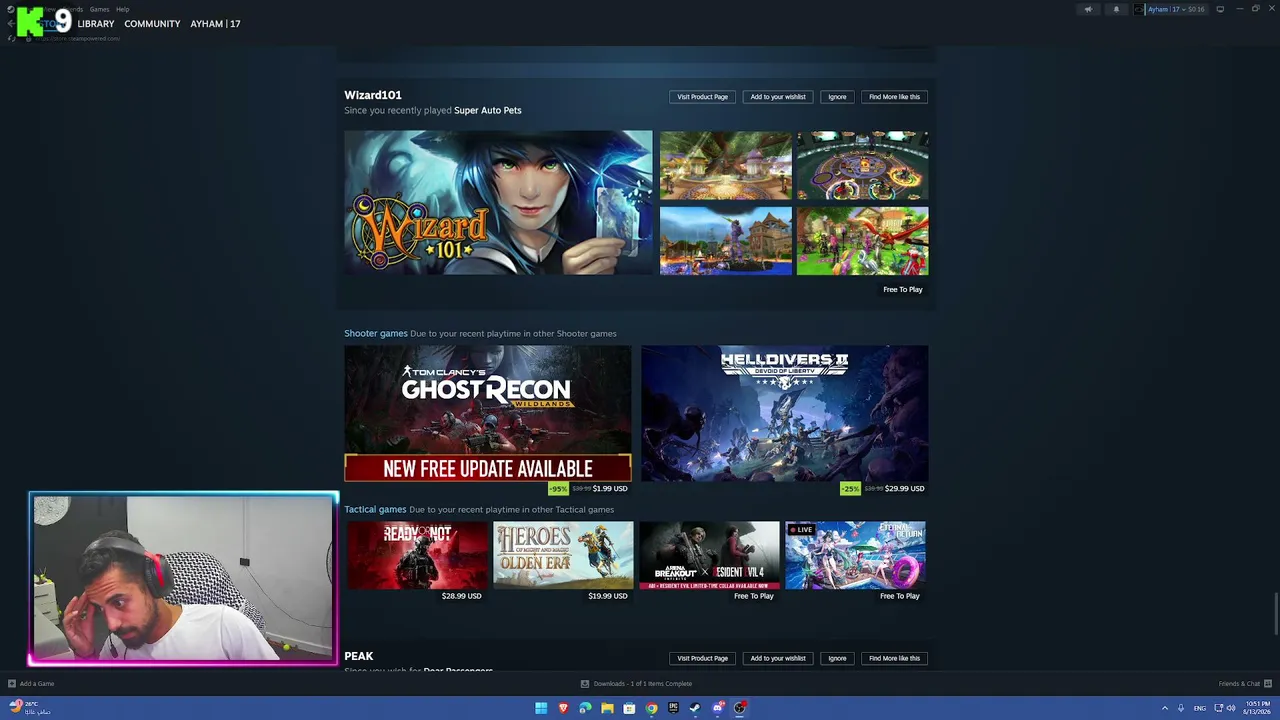Open Arena Breakout Resident Evil capsule
The height and width of the screenshot is (720, 1280).
709,555
